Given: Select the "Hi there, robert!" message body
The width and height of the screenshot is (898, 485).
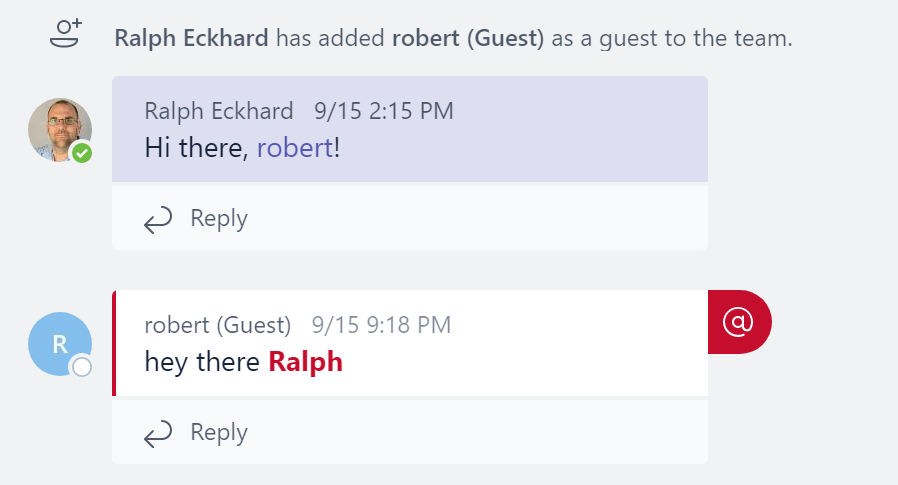Looking at the screenshot, I should tap(242, 148).
